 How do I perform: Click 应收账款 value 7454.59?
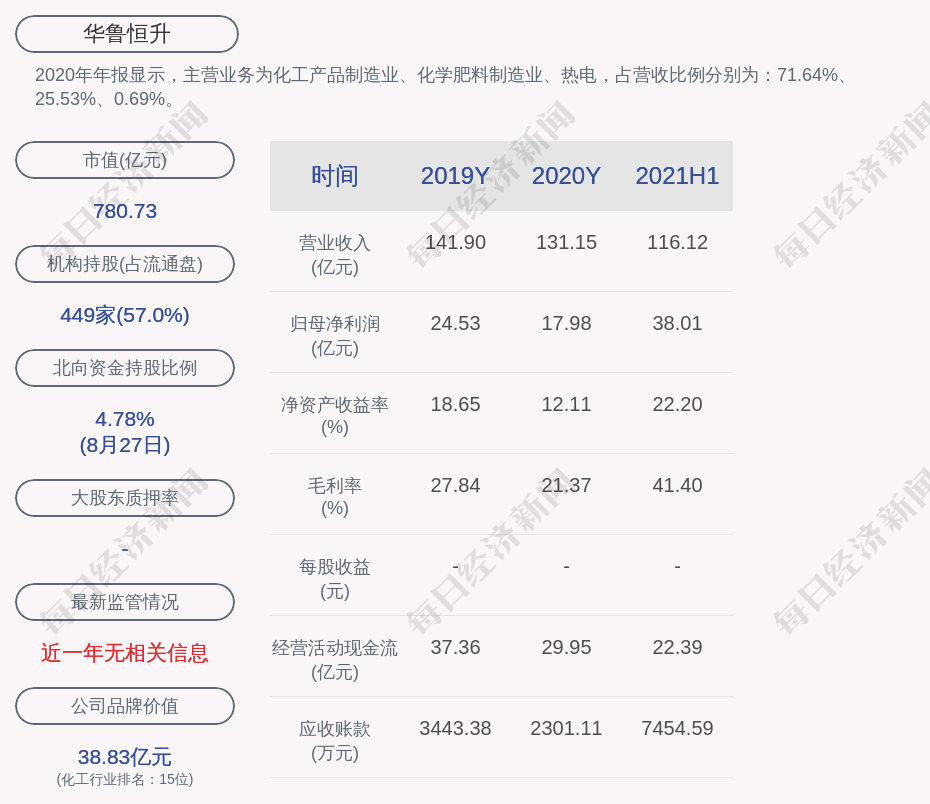pyautogui.click(x=677, y=728)
